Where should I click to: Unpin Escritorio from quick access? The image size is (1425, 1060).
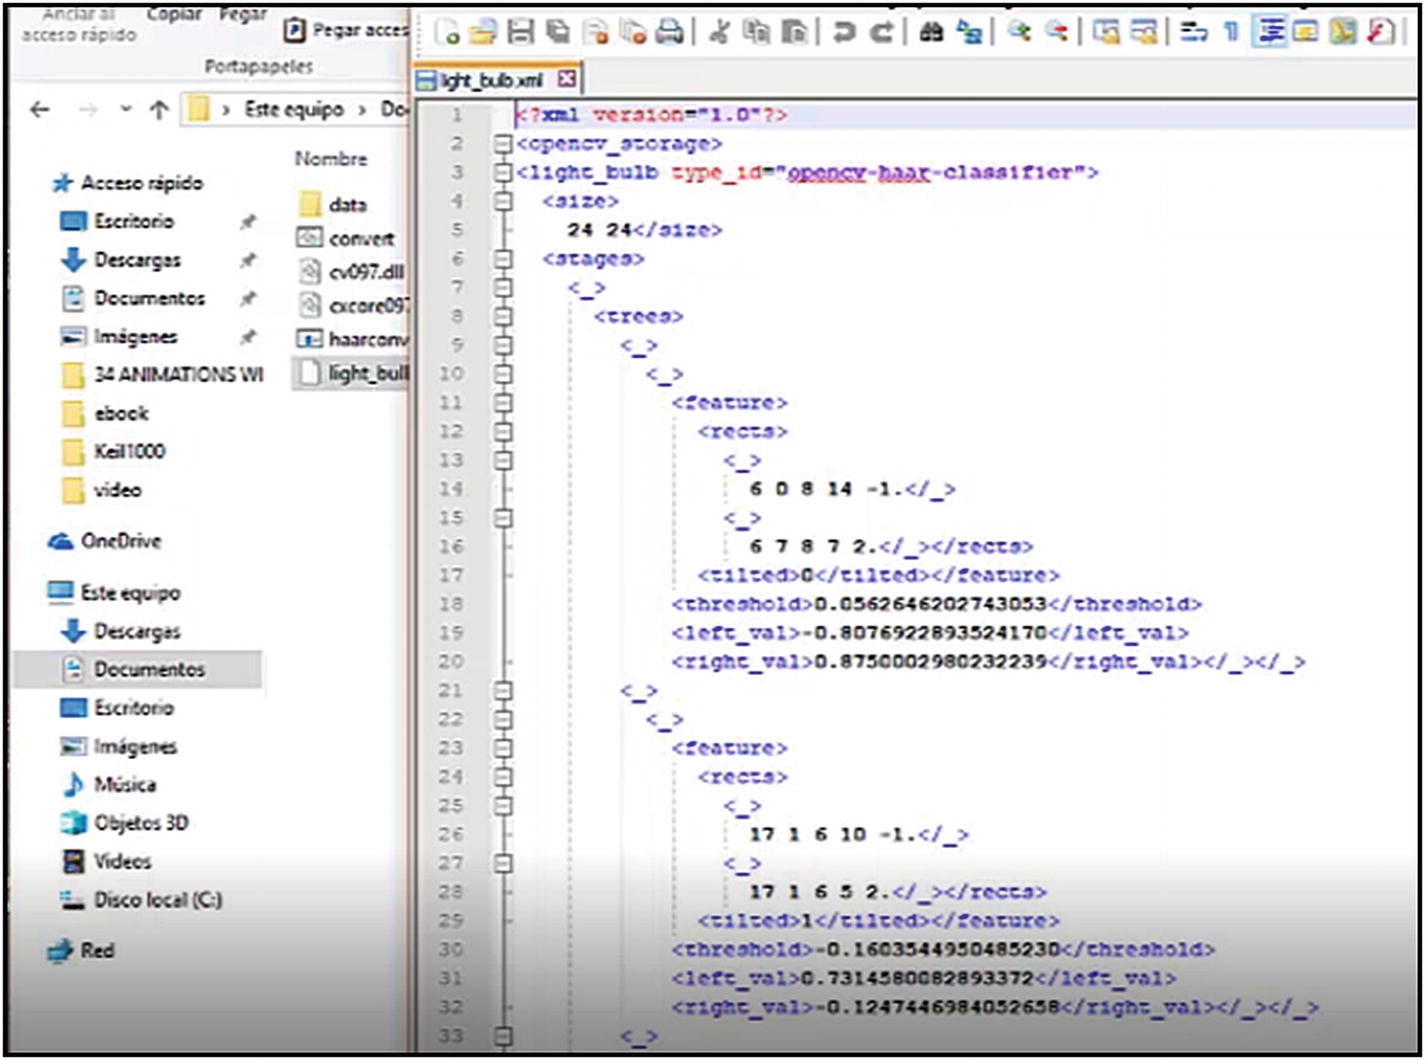(x=247, y=222)
